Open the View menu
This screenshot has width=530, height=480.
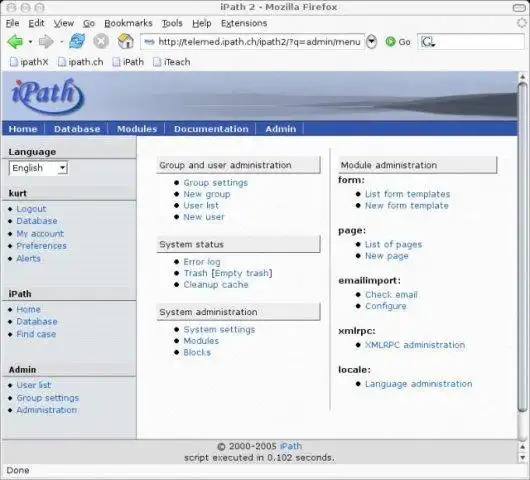64,23
